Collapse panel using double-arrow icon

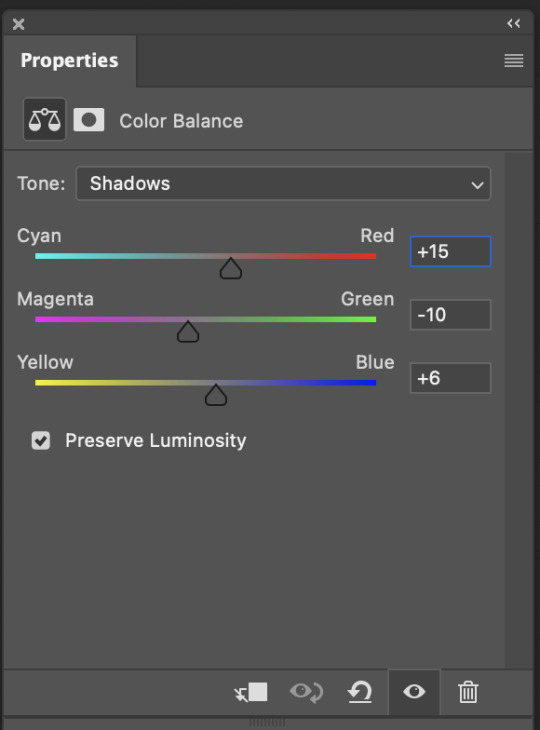tap(513, 23)
